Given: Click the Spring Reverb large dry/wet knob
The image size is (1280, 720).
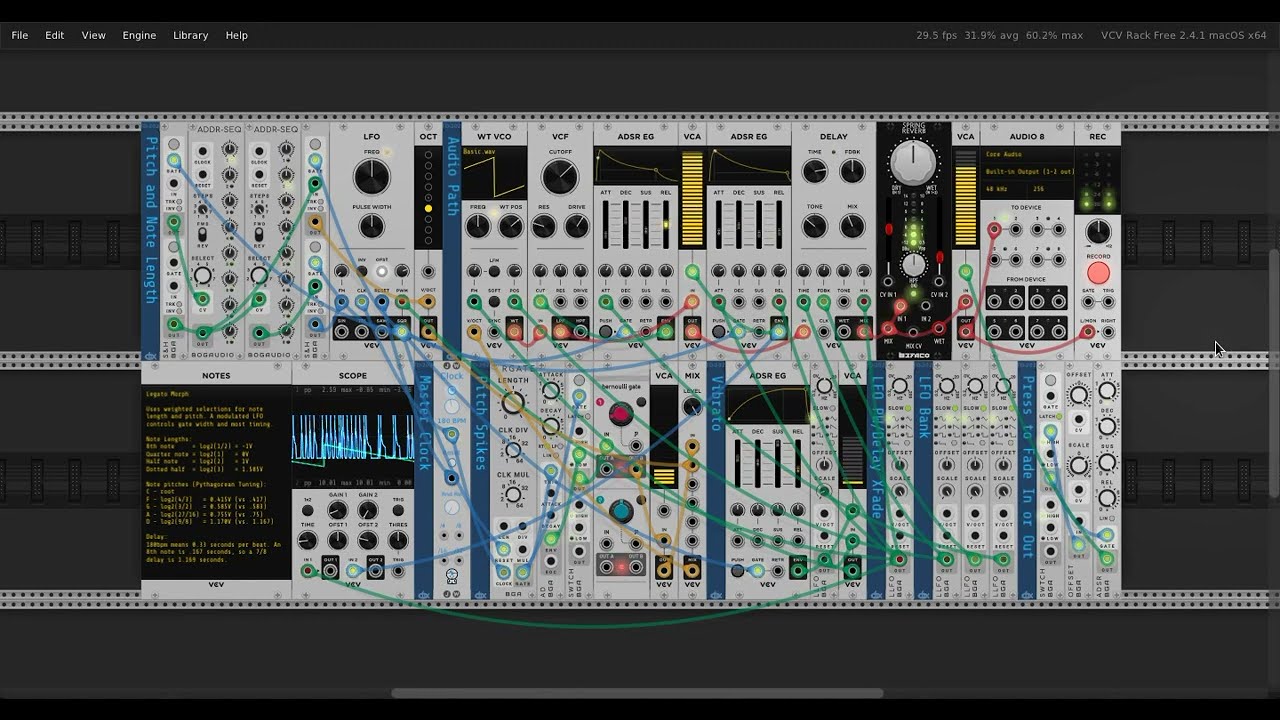Looking at the screenshot, I should (913, 162).
